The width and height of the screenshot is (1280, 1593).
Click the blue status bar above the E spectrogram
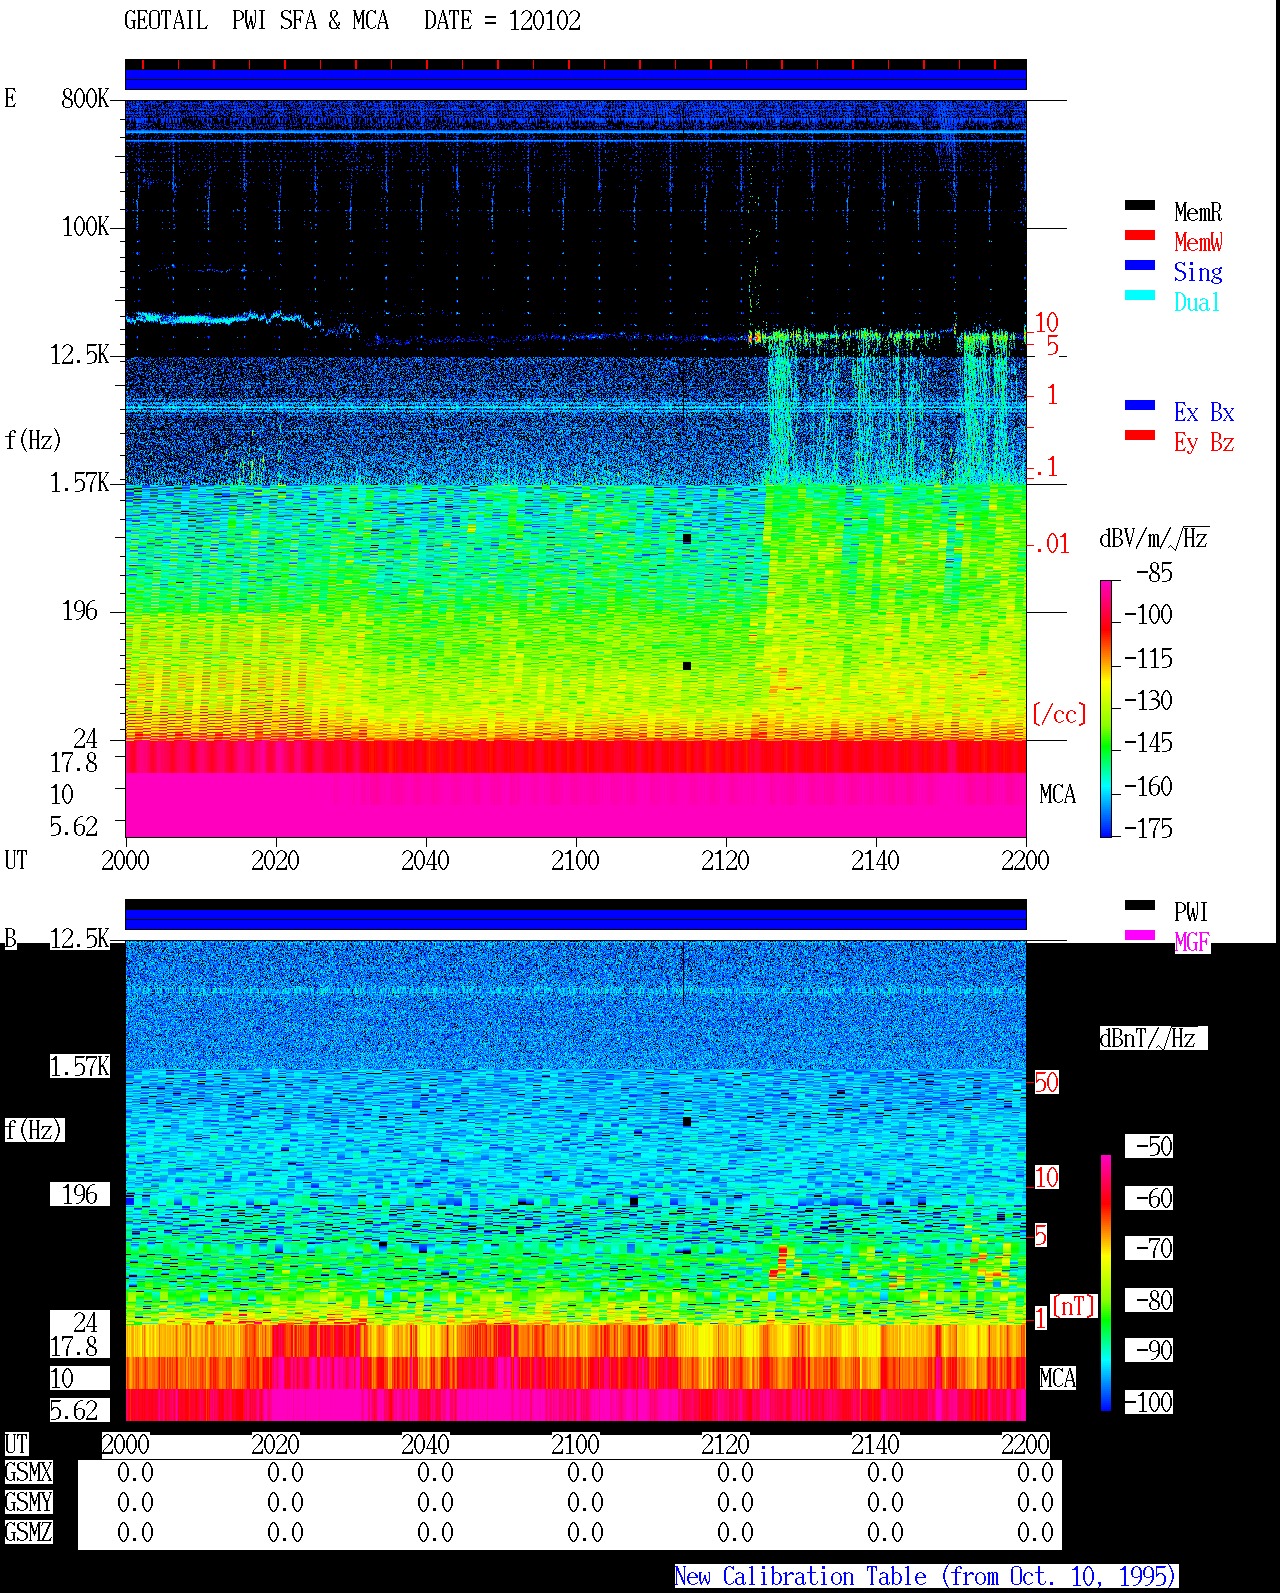[x=576, y=79]
